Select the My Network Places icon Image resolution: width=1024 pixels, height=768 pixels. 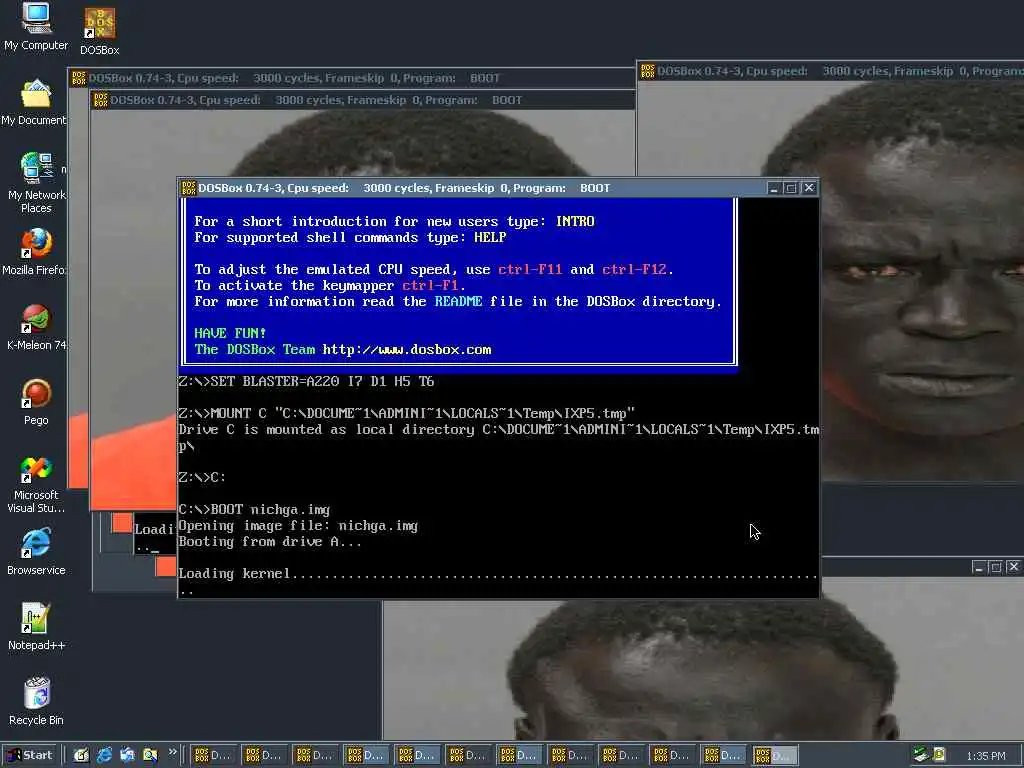coord(36,182)
